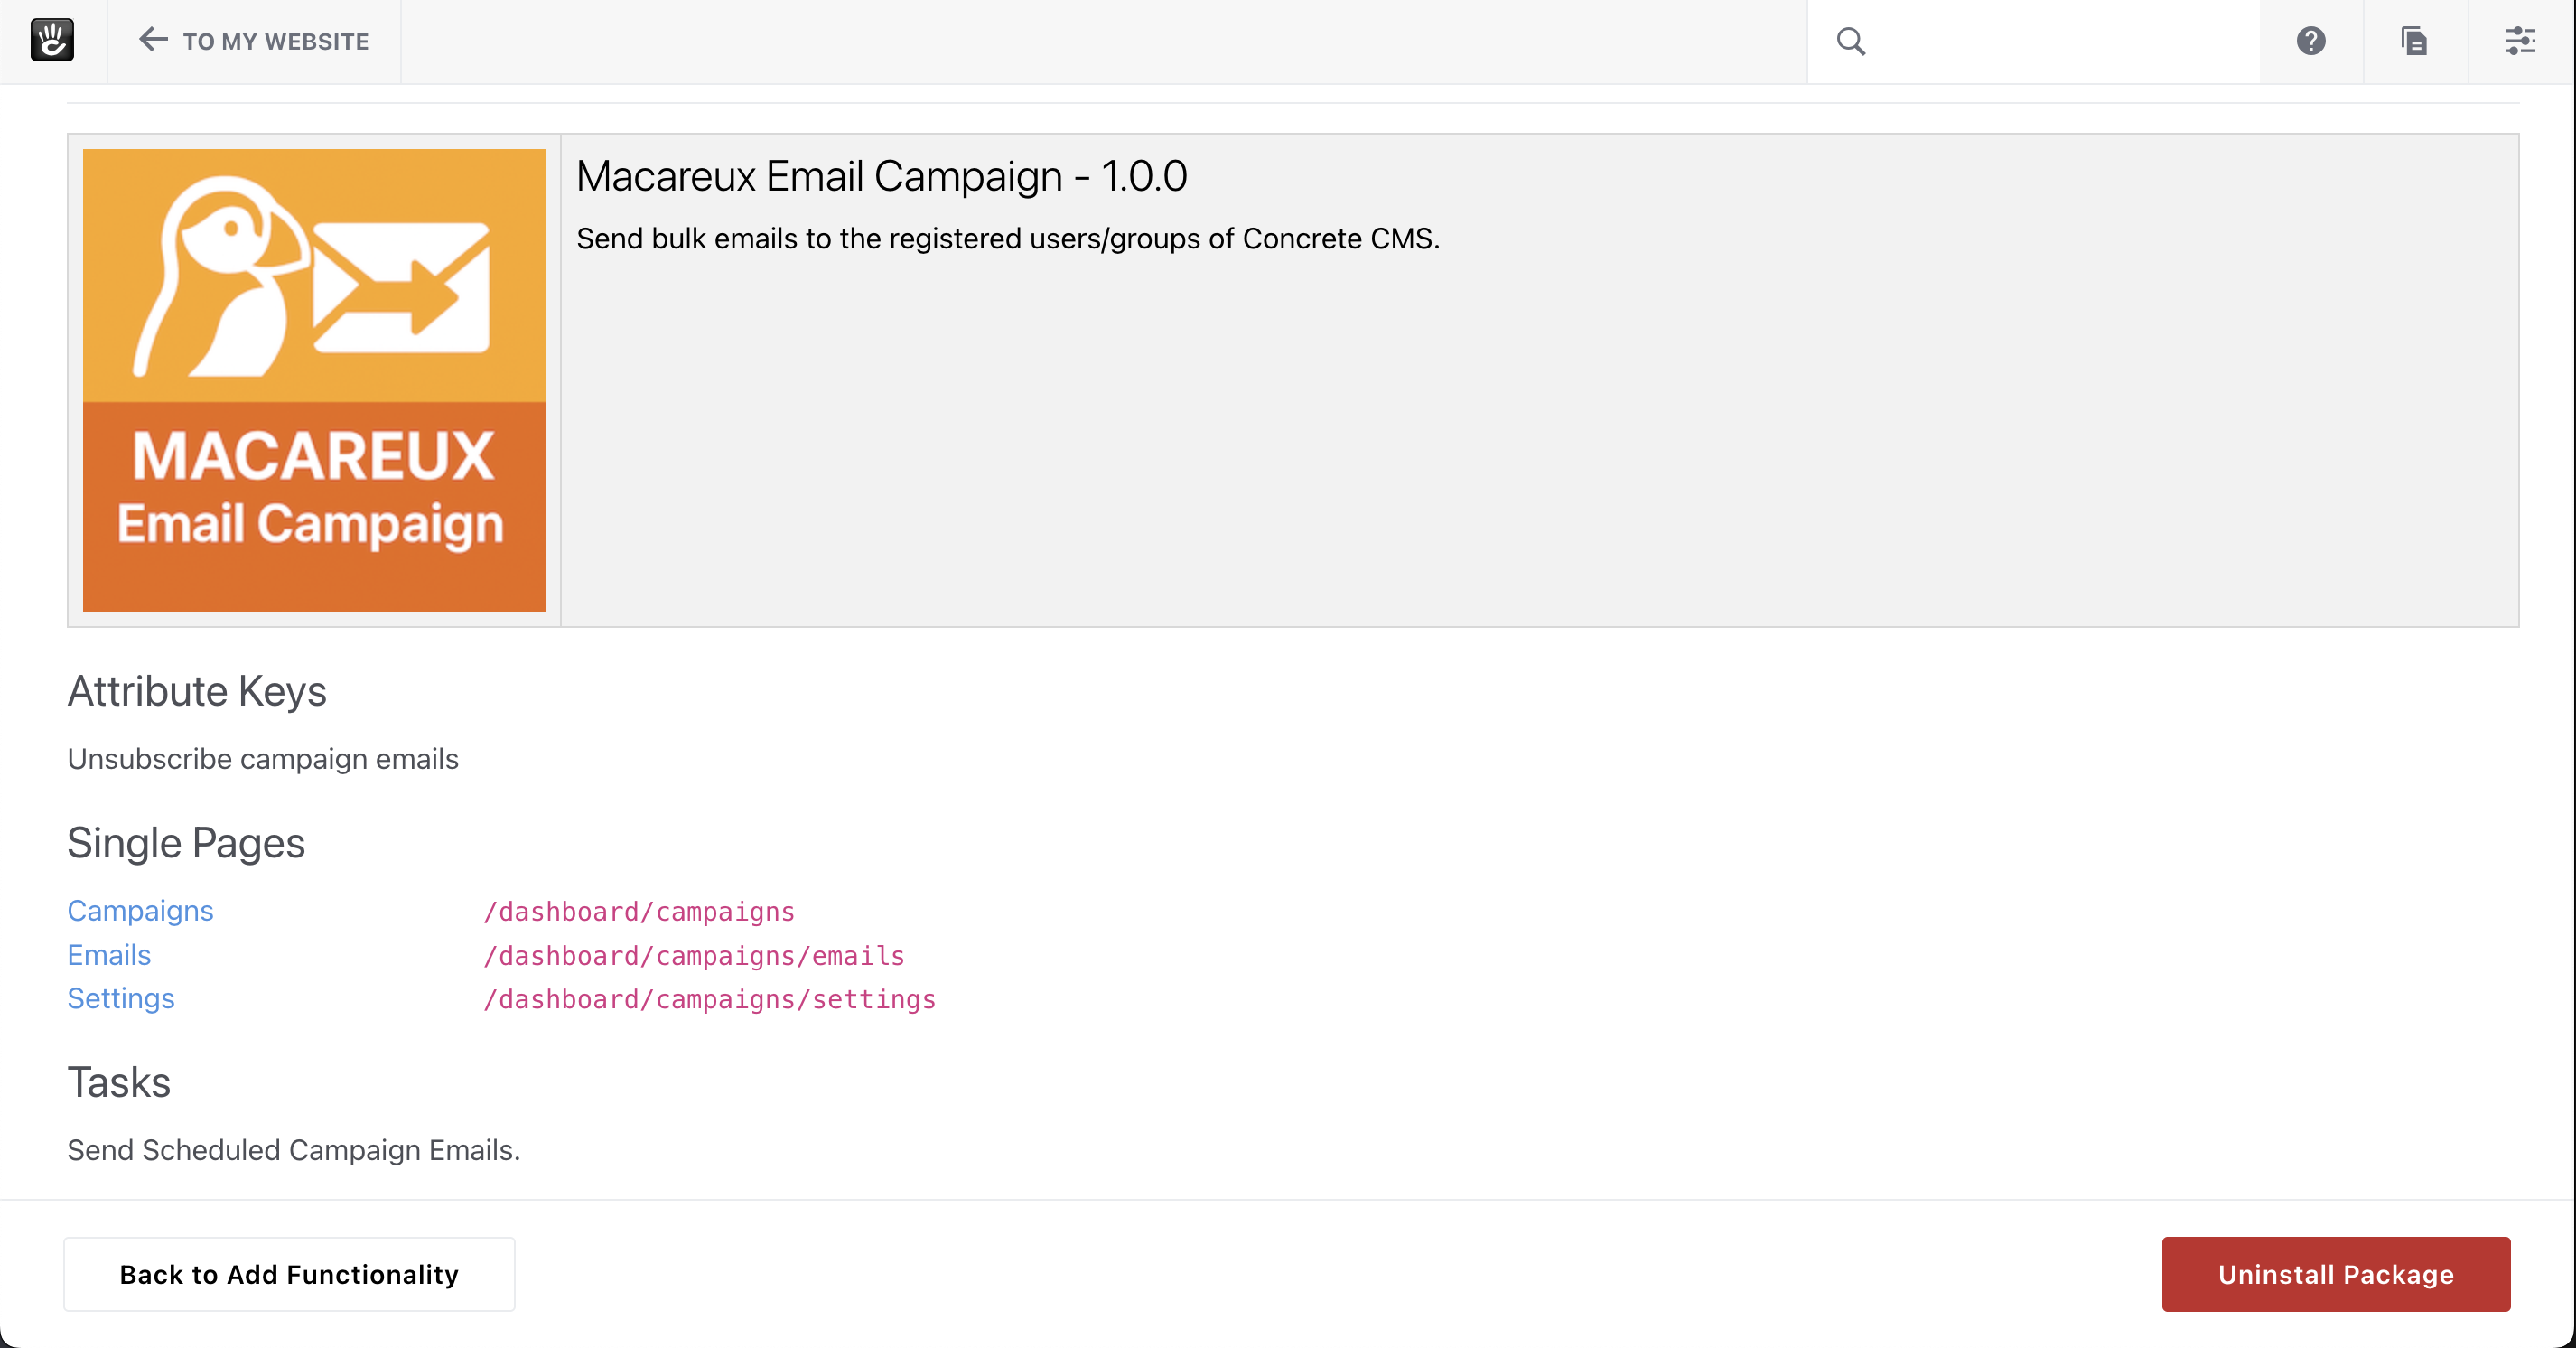This screenshot has height=1348, width=2576.
Task: Click the /dashboard/campaigns/settings path text
Action: point(709,1000)
